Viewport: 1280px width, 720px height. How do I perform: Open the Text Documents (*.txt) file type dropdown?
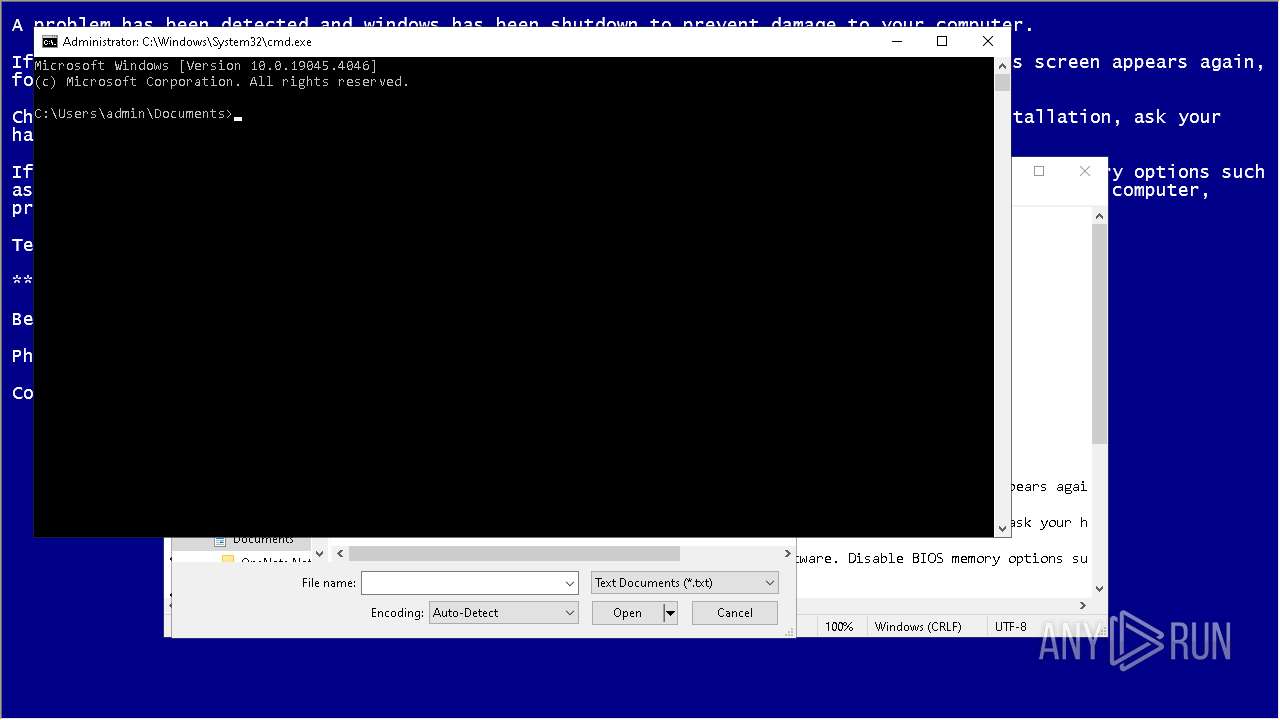(684, 583)
